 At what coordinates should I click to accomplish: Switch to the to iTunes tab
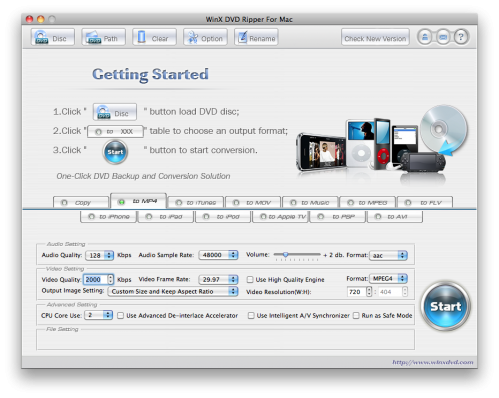[196, 202]
